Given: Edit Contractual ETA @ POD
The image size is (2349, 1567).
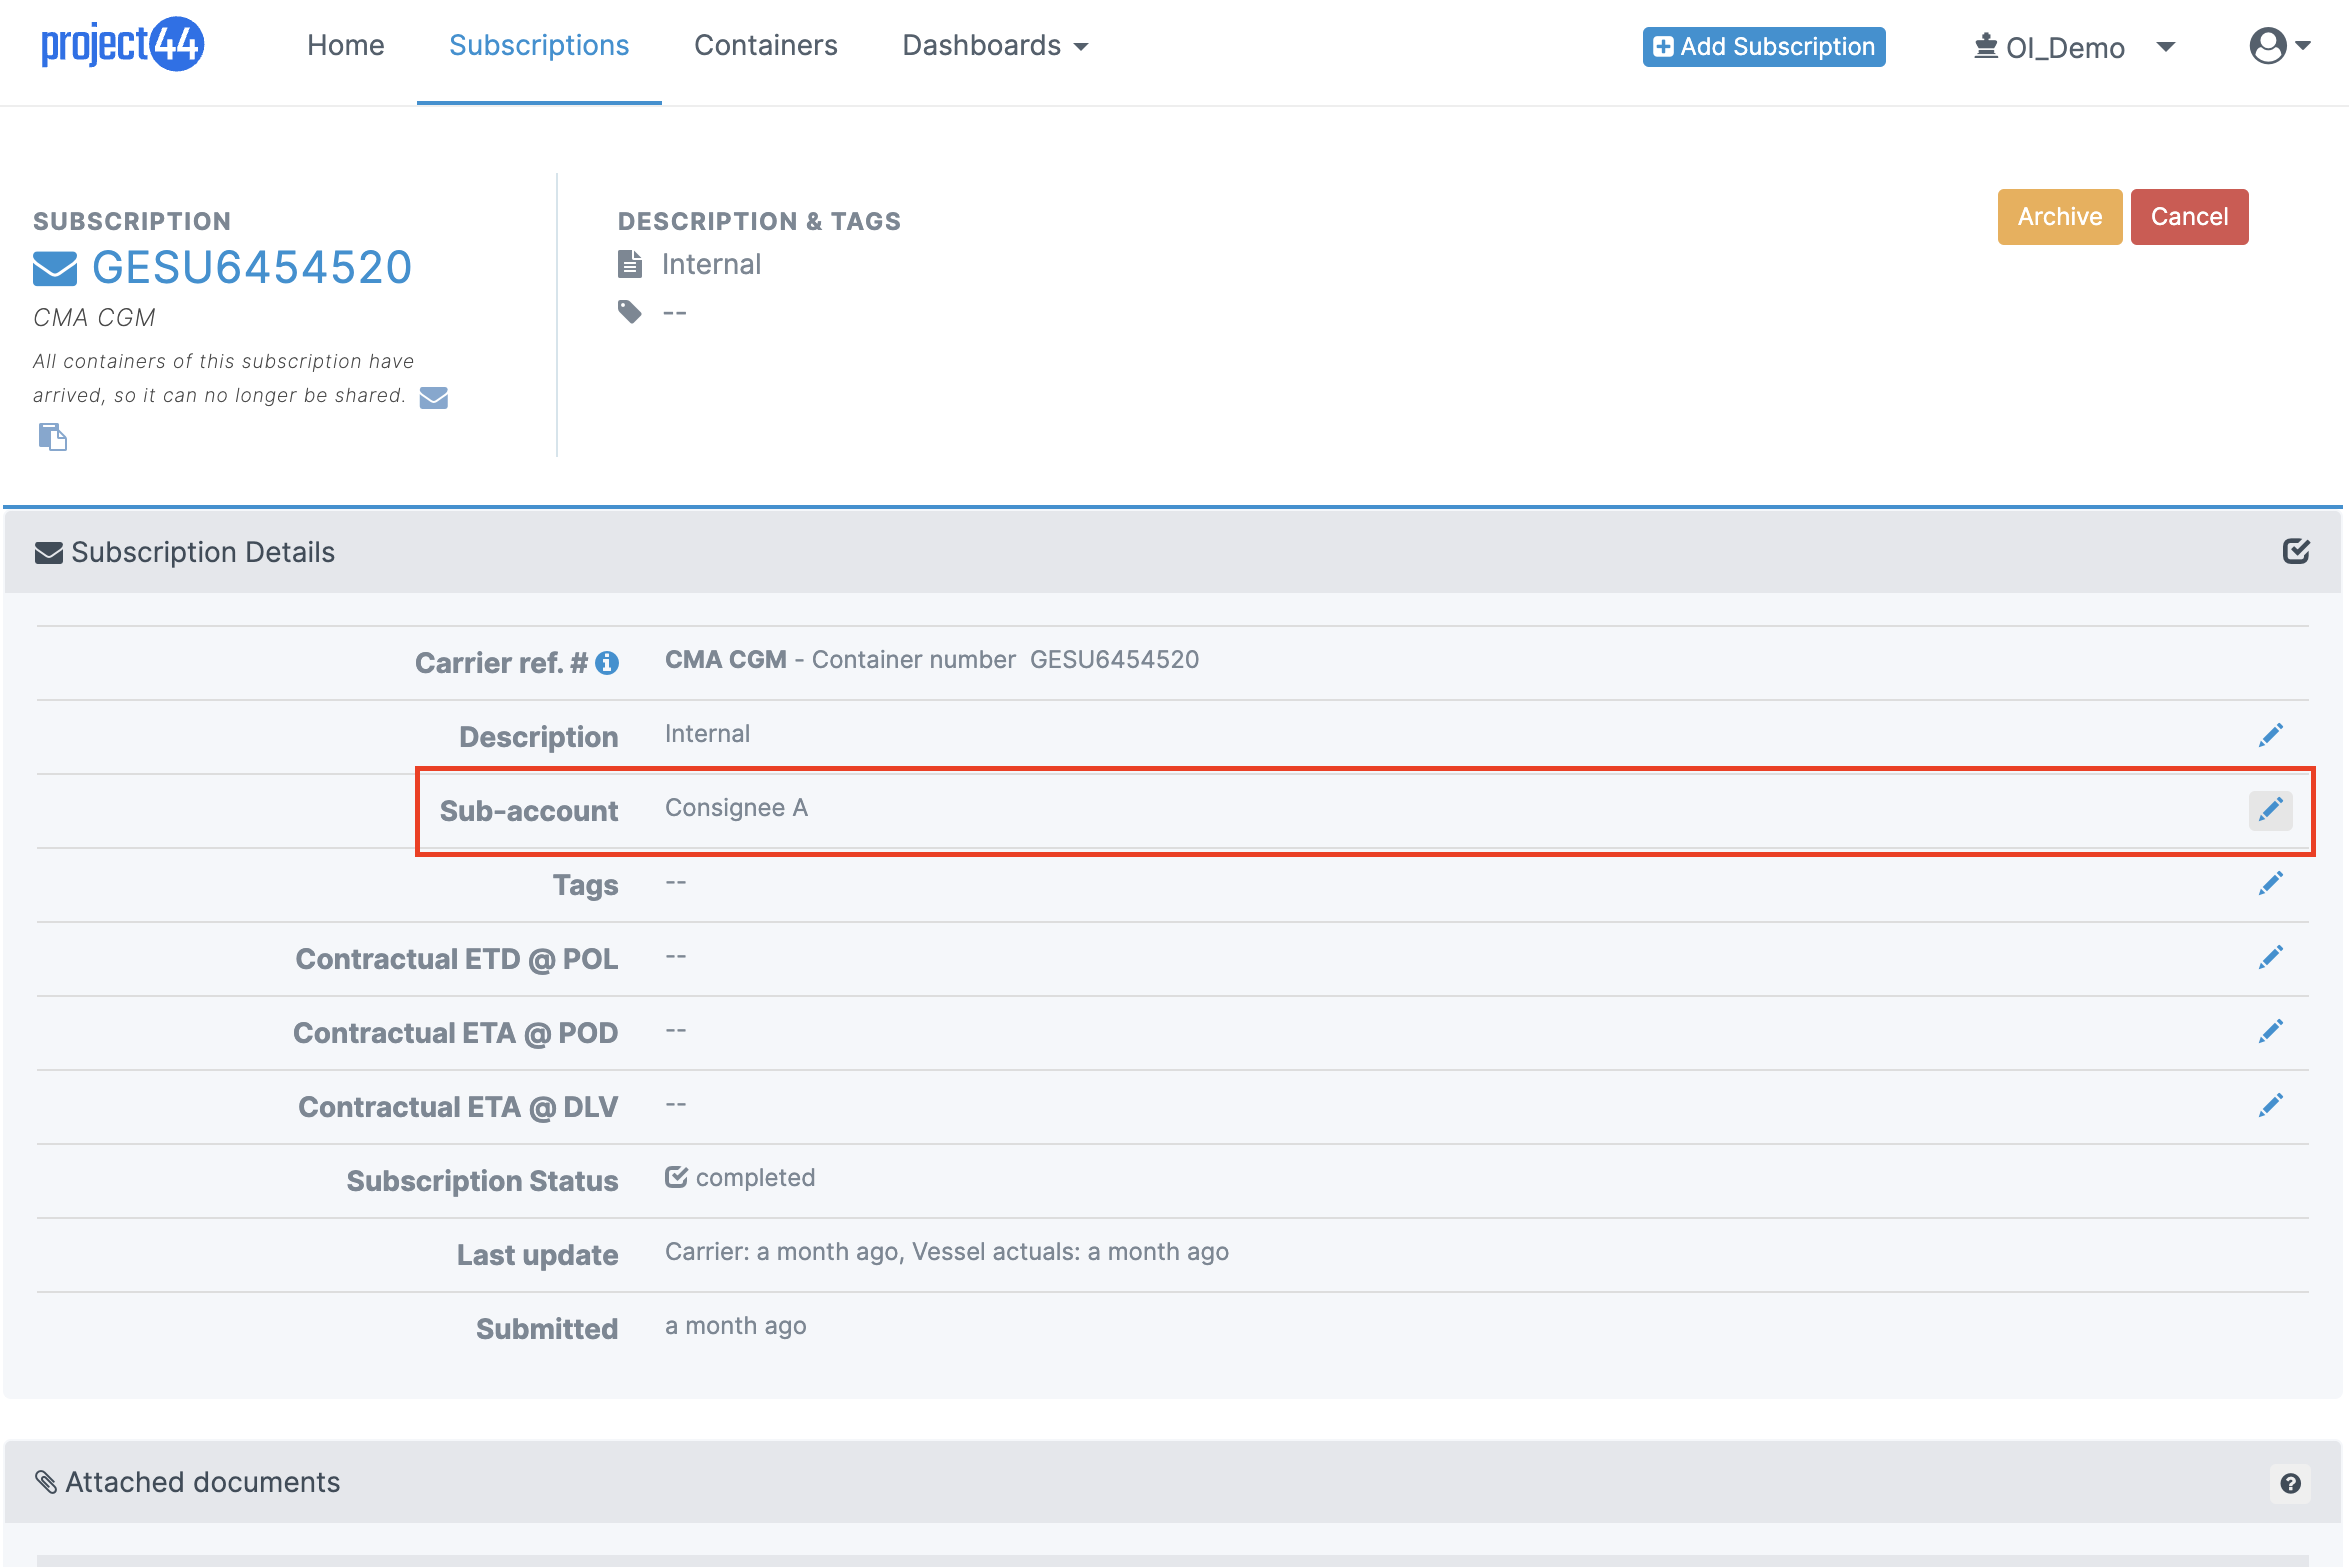Looking at the screenshot, I should pyautogui.click(x=2270, y=1032).
